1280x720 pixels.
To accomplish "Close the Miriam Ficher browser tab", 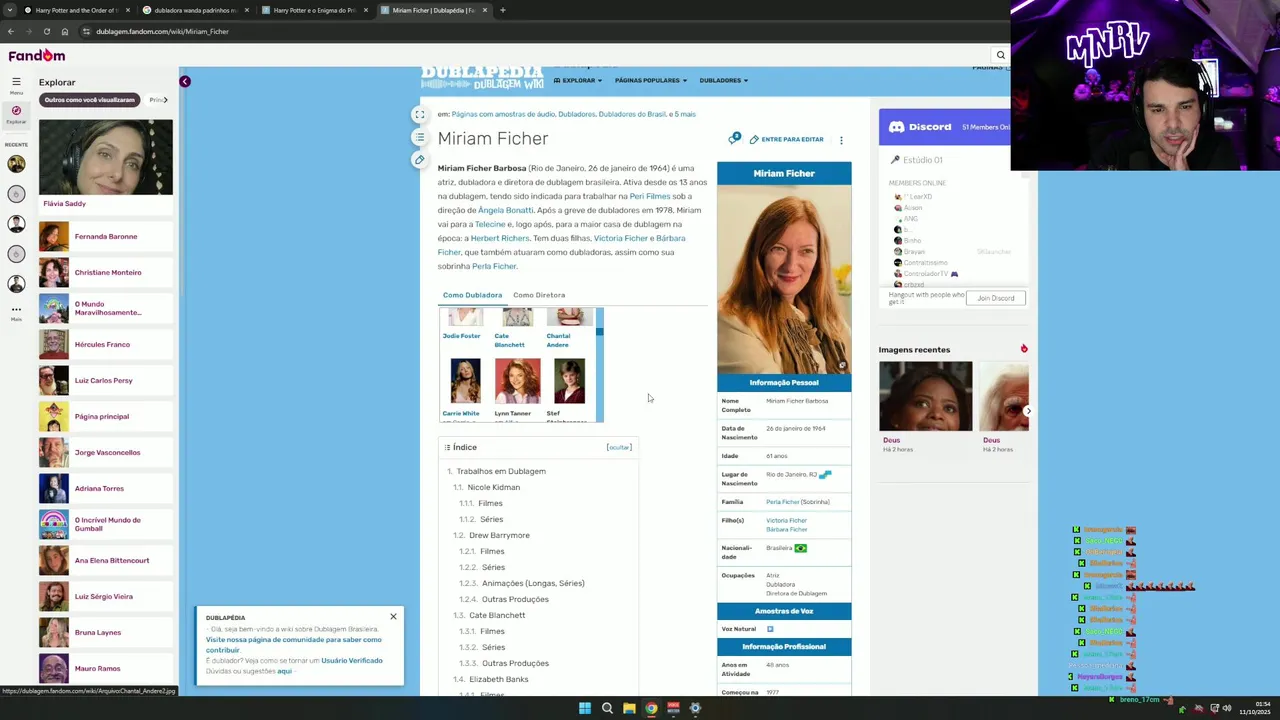I will point(485,10).
